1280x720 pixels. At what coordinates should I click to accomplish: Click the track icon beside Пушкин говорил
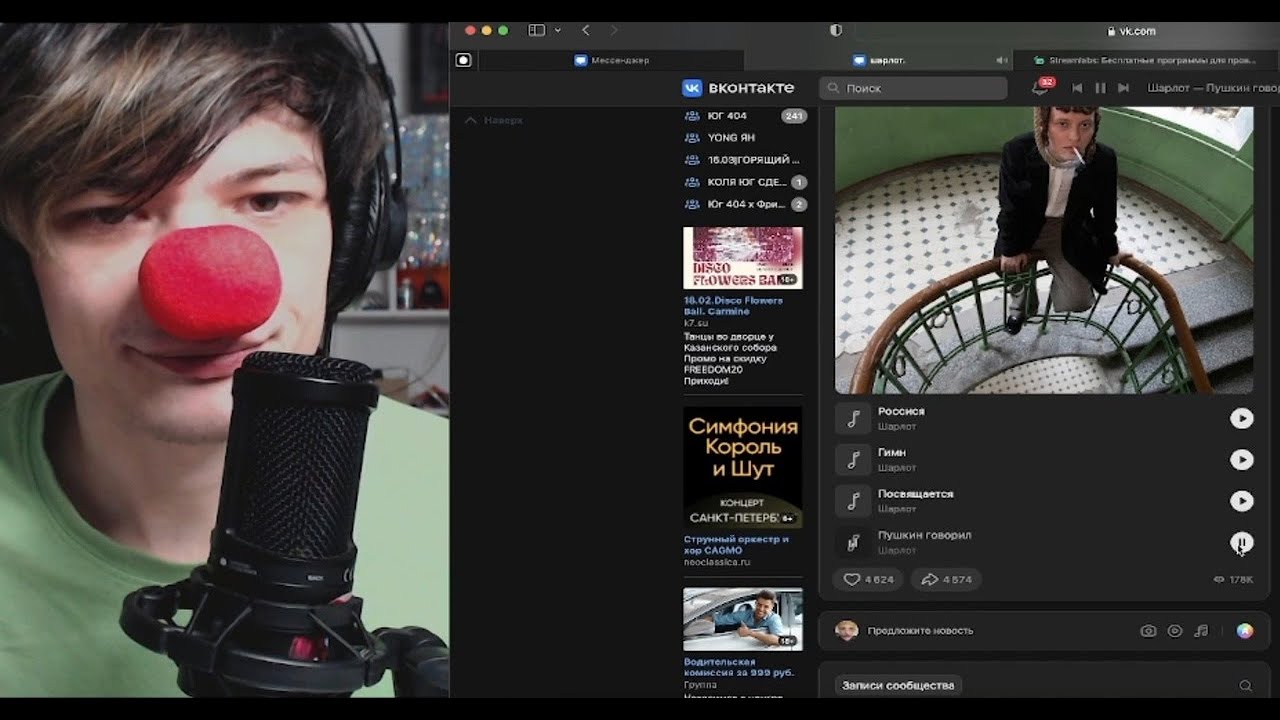(853, 543)
